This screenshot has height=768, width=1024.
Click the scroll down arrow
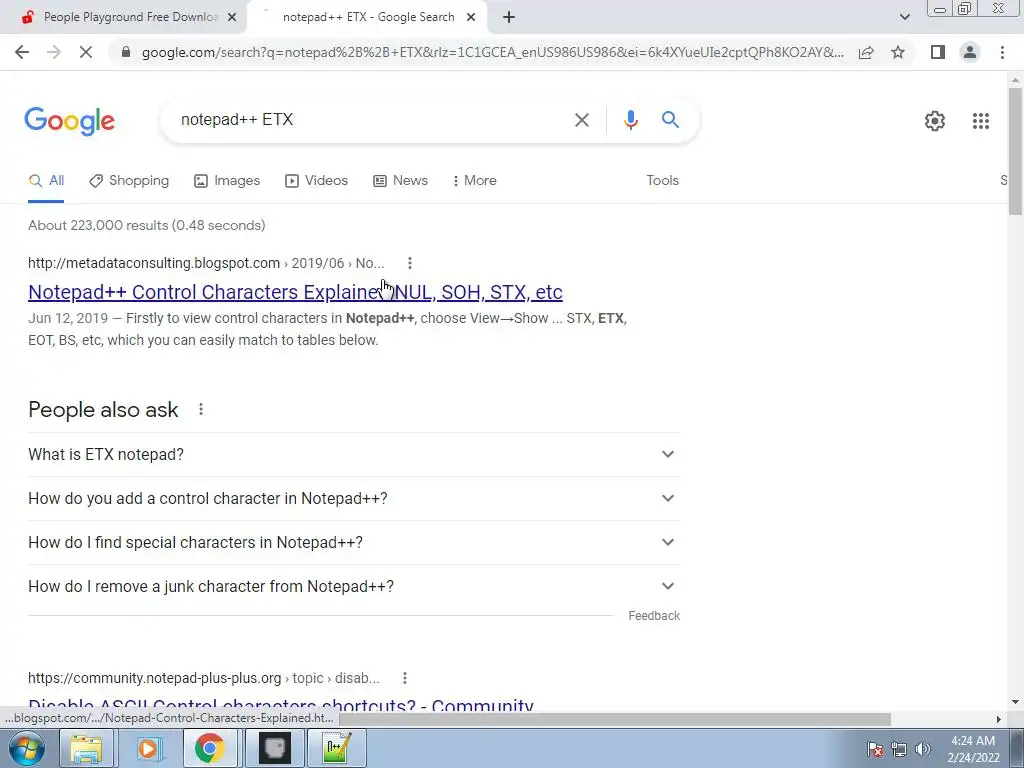pos(1015,702)
